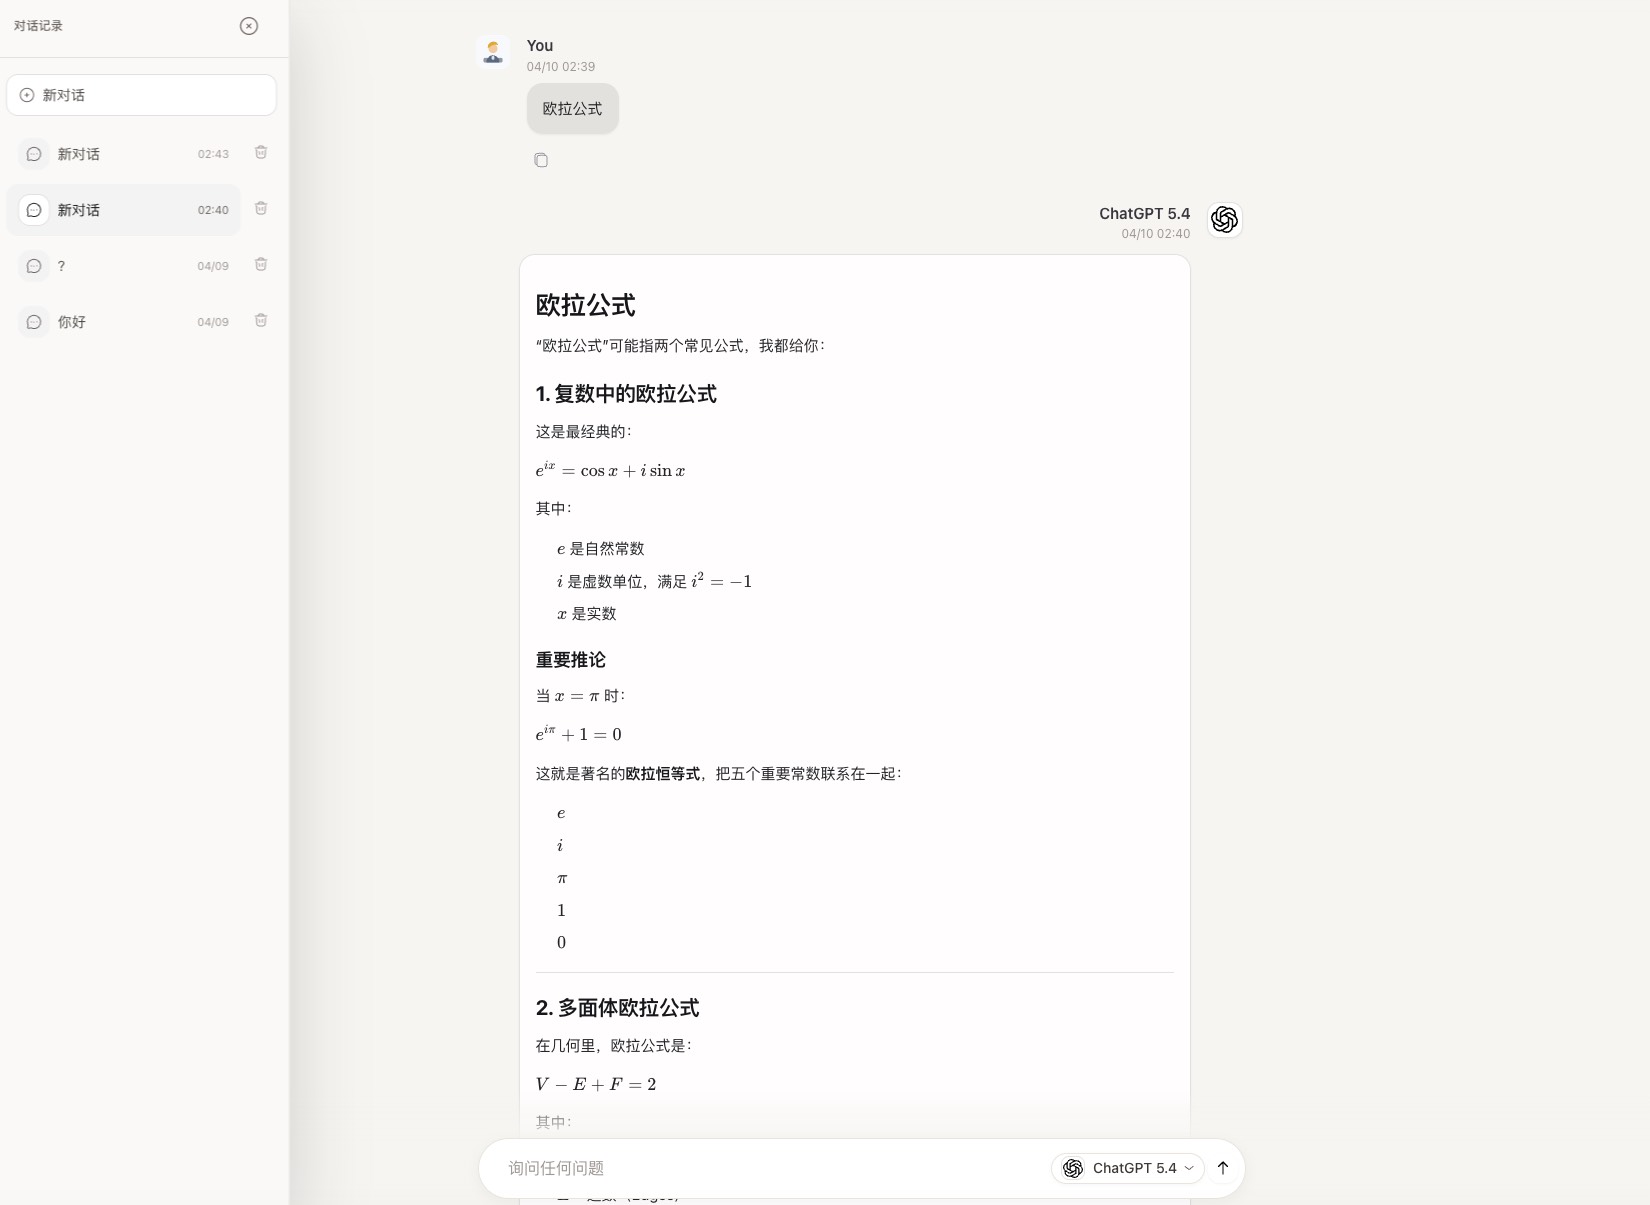
Task: Delete the "?" conversation
Action: pos(261,265)
